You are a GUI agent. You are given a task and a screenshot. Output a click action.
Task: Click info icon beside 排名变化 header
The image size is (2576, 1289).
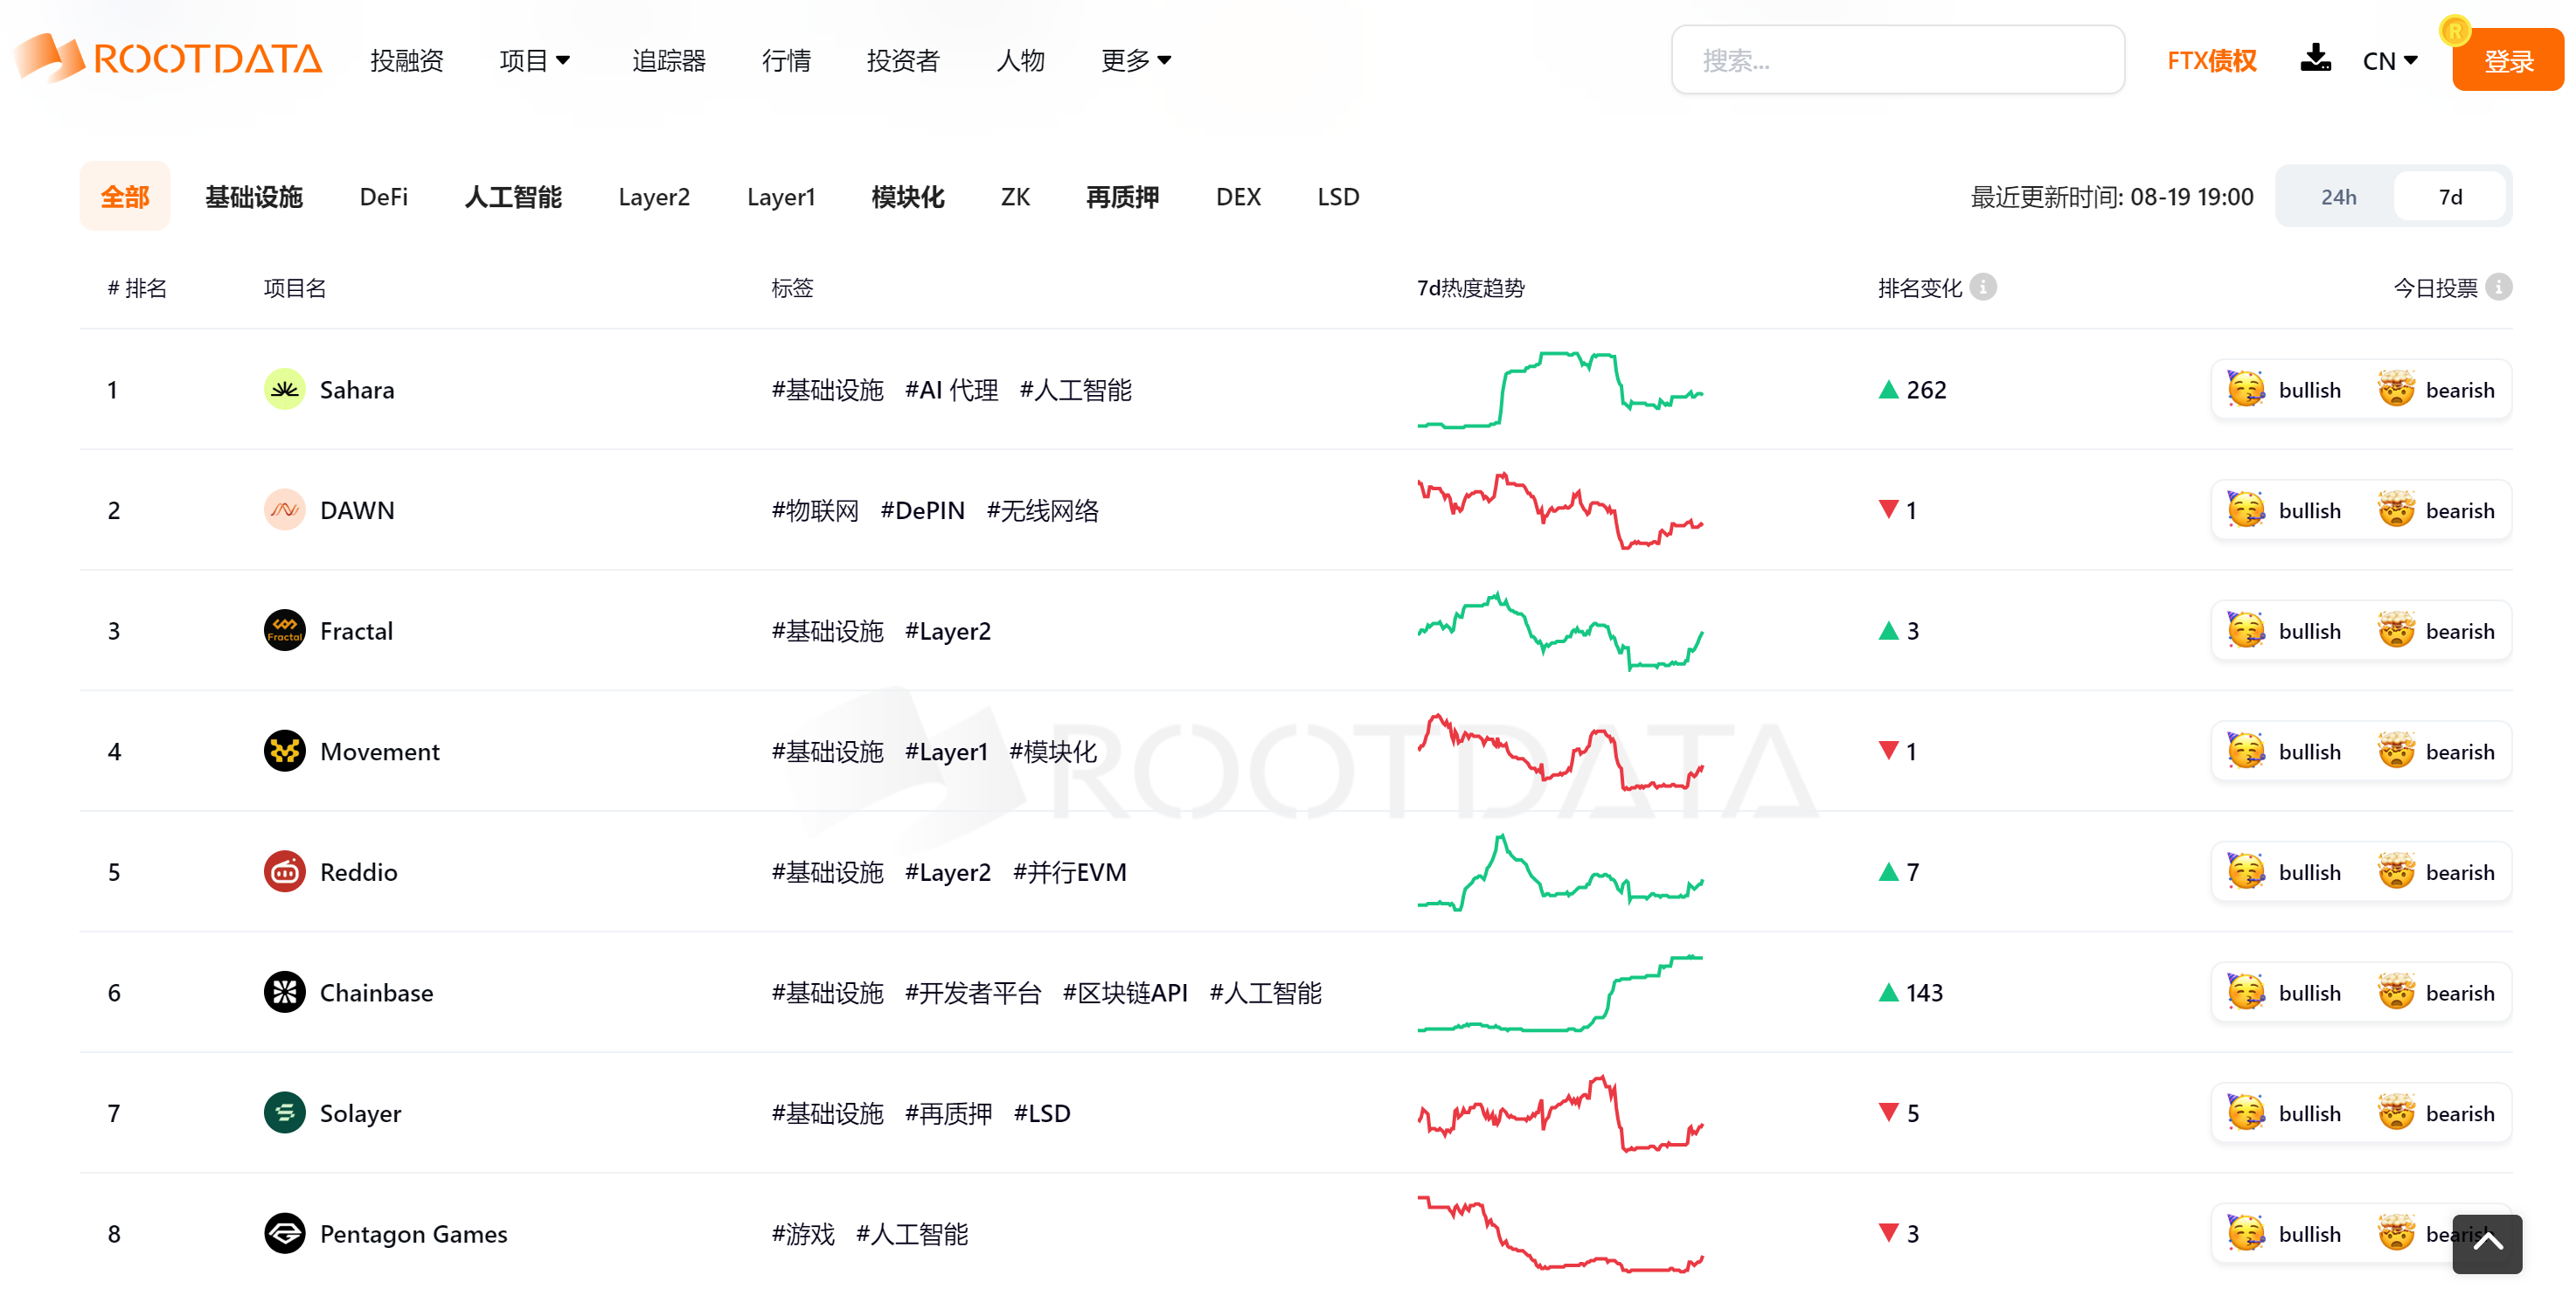click(x=1983, y=288)
